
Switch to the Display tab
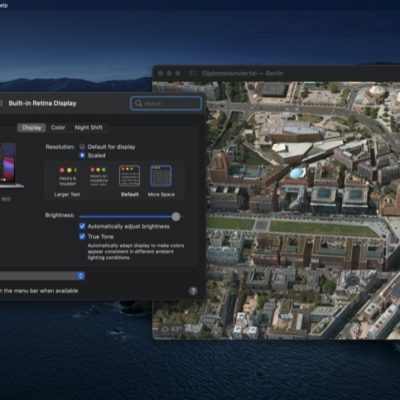(32, 128)
